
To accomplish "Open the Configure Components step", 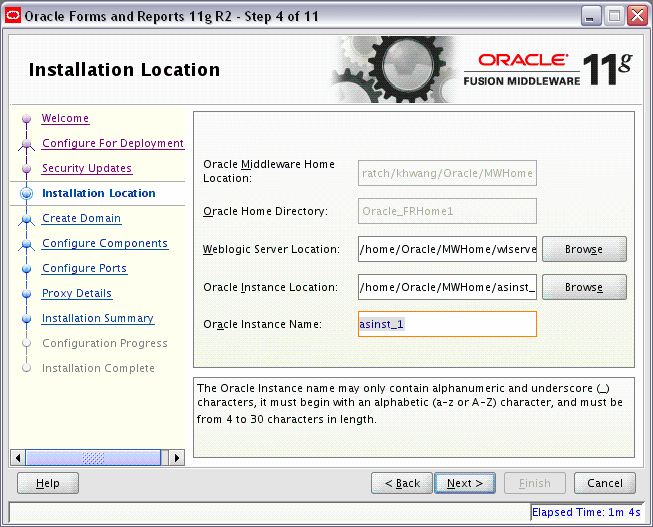I will pos(105,243).
